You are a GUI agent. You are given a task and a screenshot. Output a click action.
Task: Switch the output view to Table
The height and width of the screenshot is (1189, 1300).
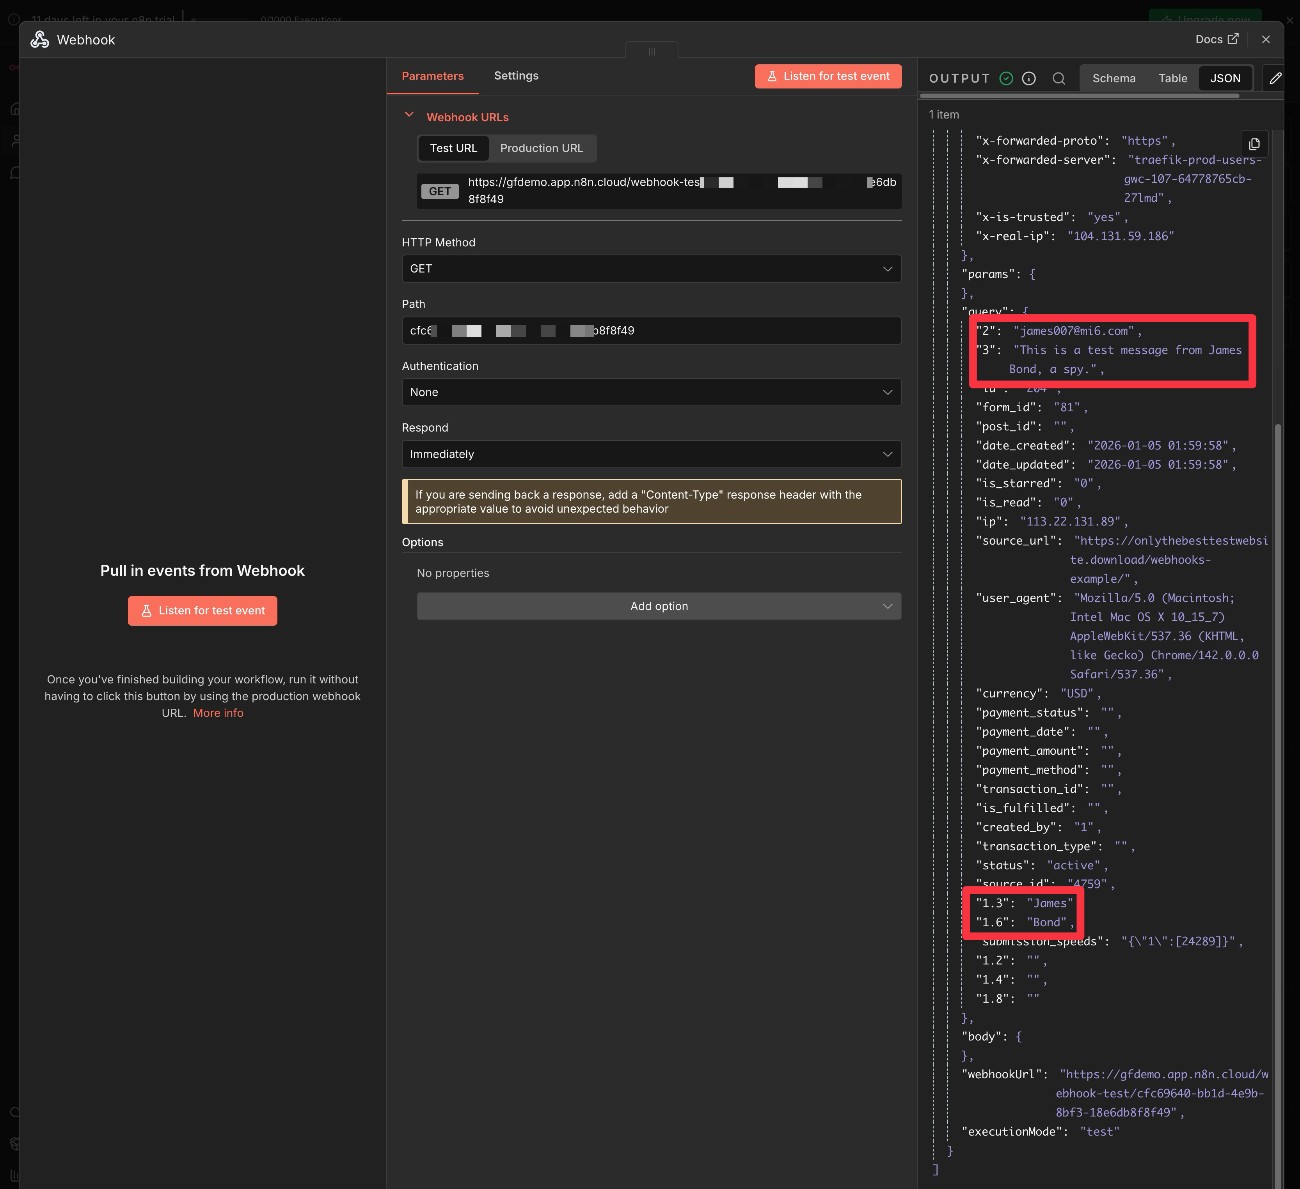point(1172,78)
